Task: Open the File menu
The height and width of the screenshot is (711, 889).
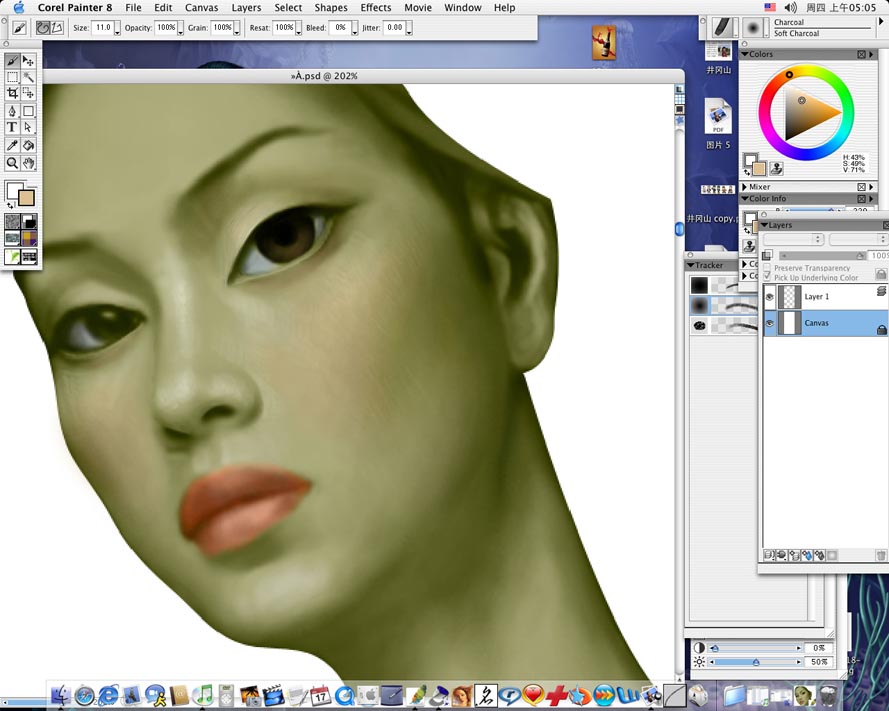Action: click(x=133, y=7)
